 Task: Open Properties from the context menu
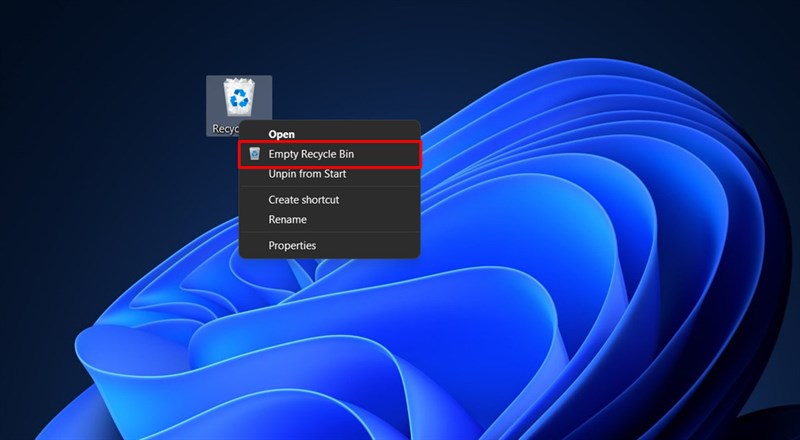click(292, 245)
